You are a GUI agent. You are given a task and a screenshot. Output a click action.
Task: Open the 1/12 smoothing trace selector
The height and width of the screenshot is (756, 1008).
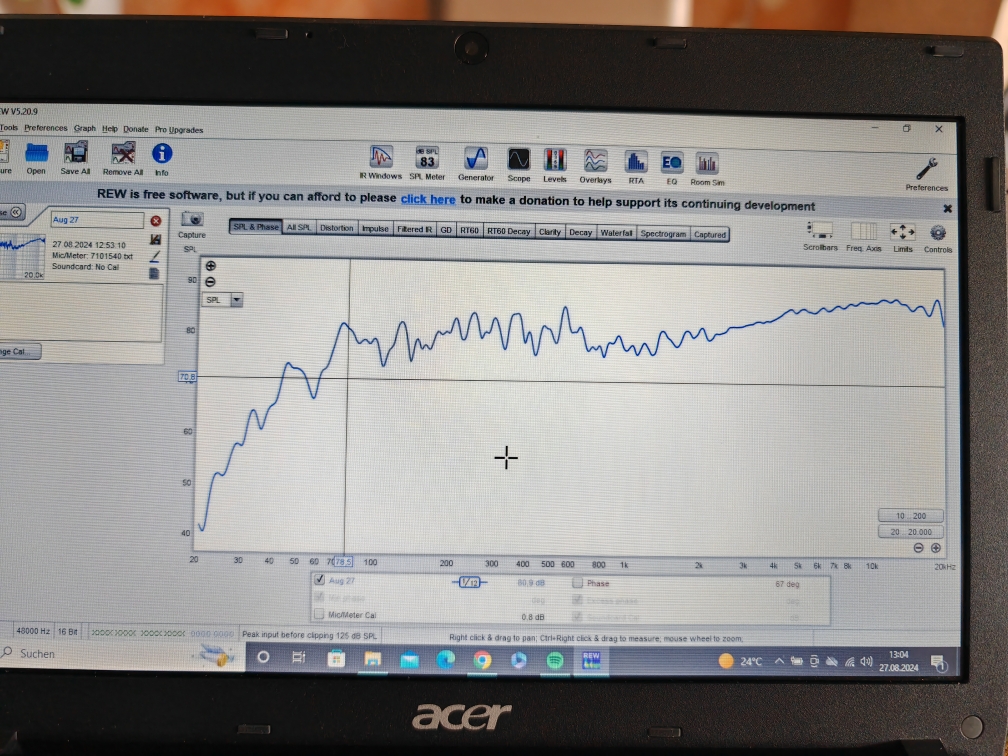pos(468,582)
